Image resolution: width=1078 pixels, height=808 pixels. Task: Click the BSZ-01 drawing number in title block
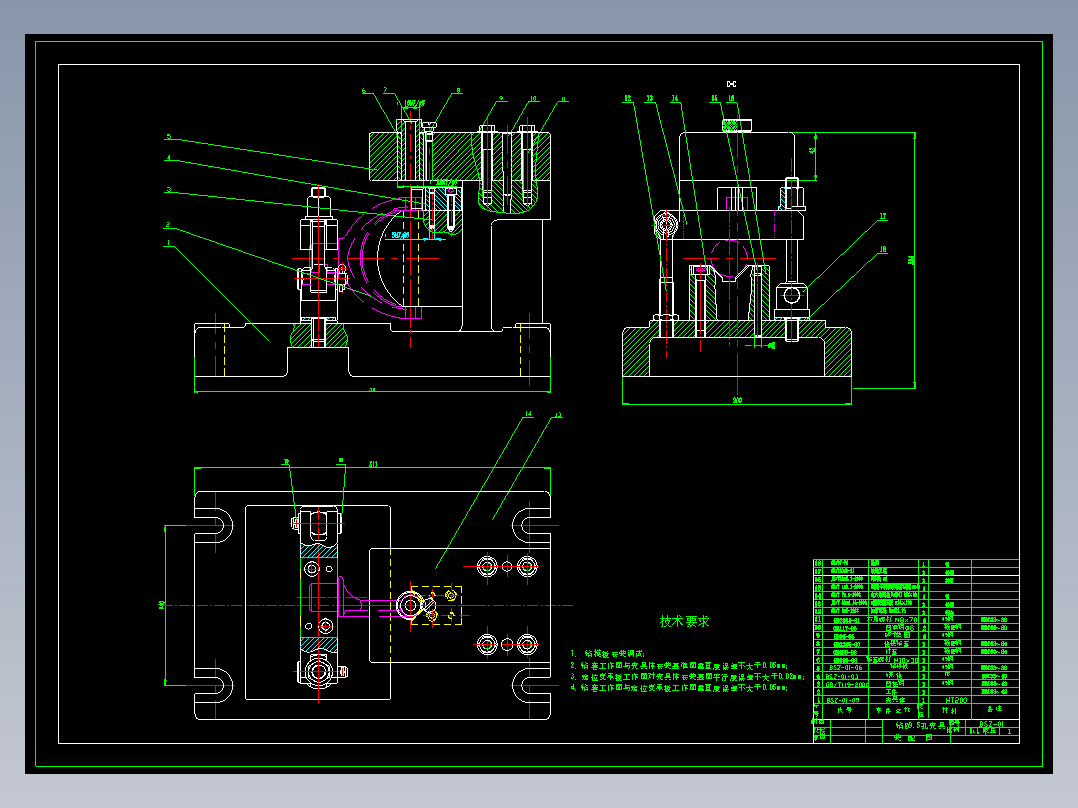tap(991, 724)
